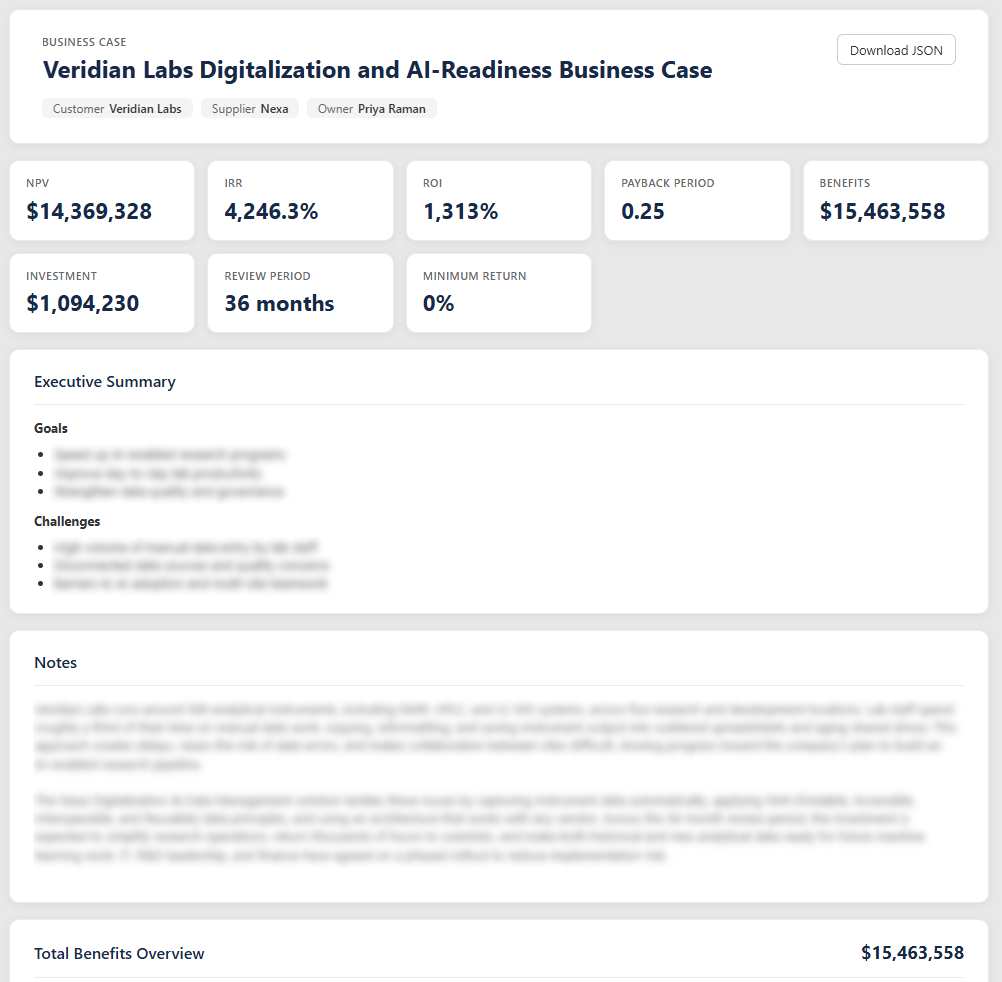Viewport: 1002px width, 982px height.
Task: Click the business case main title
Action: 377,70
